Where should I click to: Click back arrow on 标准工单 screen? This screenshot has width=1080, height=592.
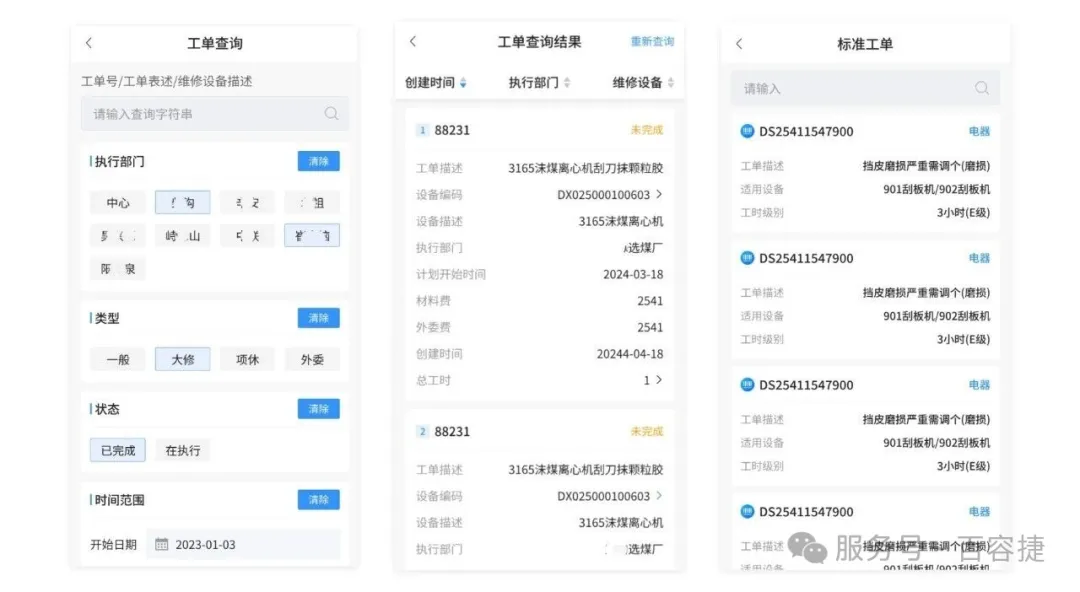coord(739,44)
